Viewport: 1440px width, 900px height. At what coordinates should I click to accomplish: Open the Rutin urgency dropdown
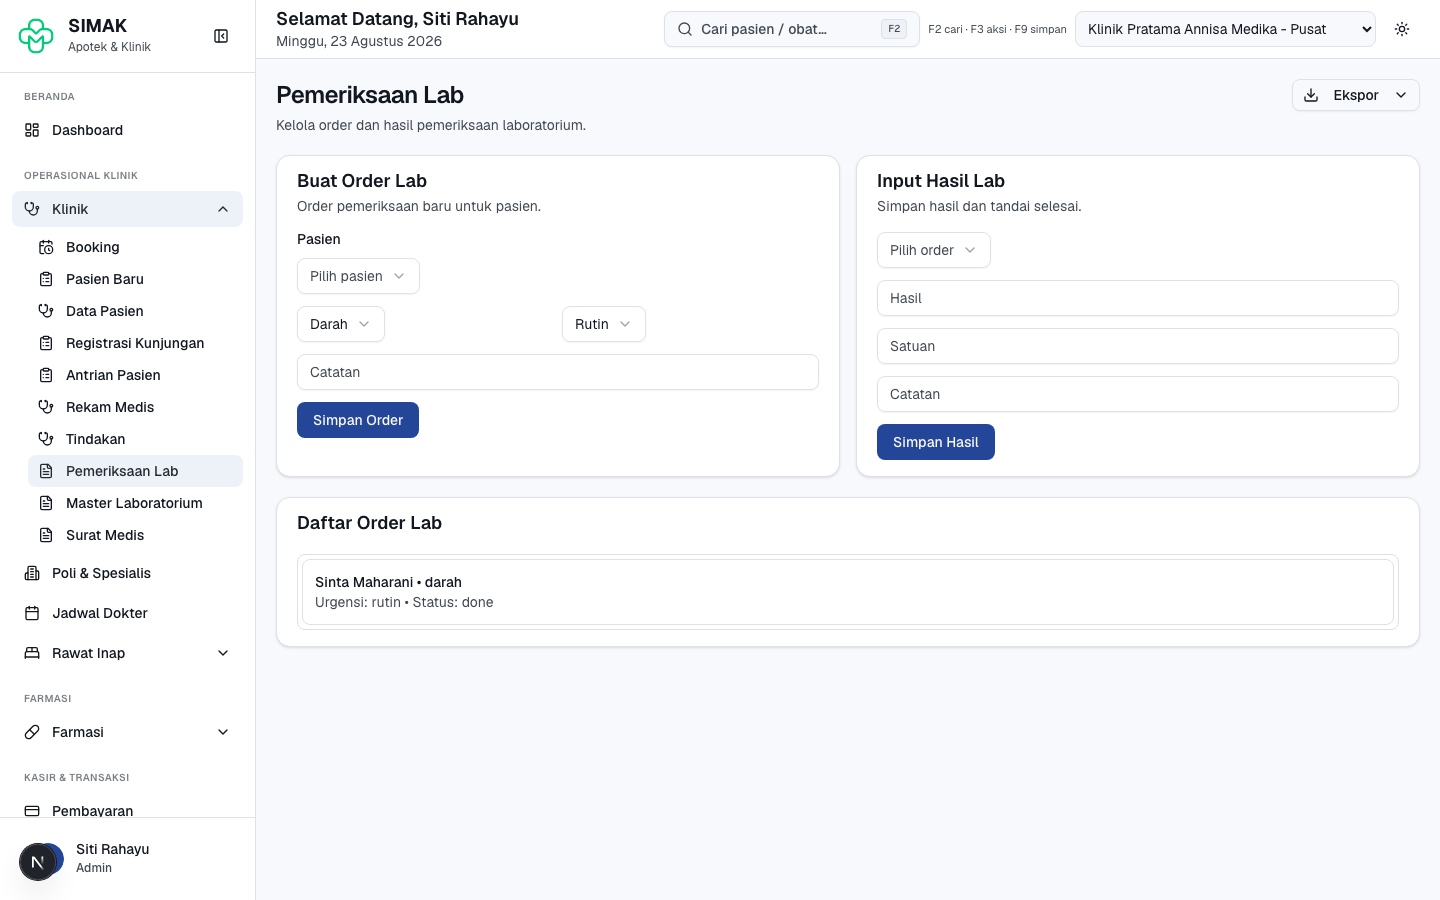604,324
